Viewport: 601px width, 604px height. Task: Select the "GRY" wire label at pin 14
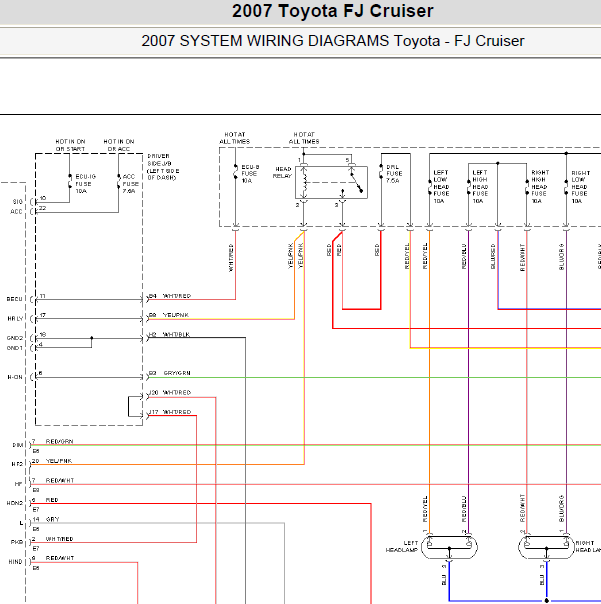(52, 519)
